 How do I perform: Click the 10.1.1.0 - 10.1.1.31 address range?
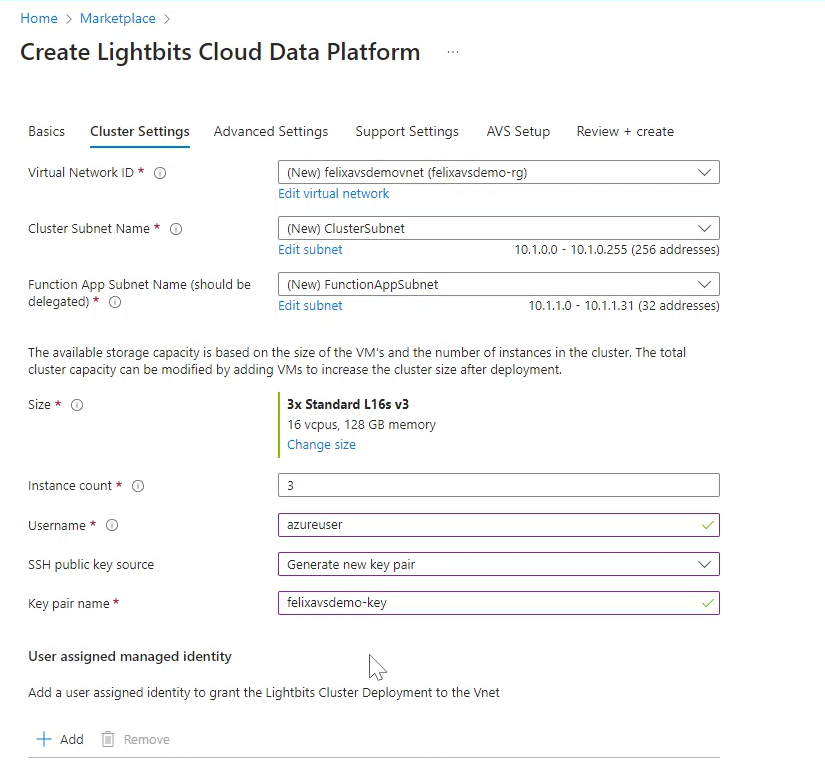coord(624,306)
